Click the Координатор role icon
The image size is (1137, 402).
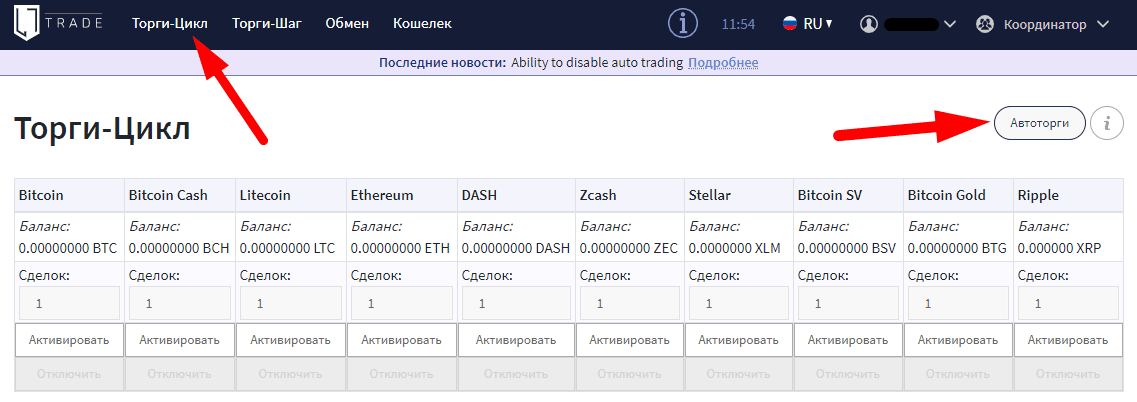[984, 24]
